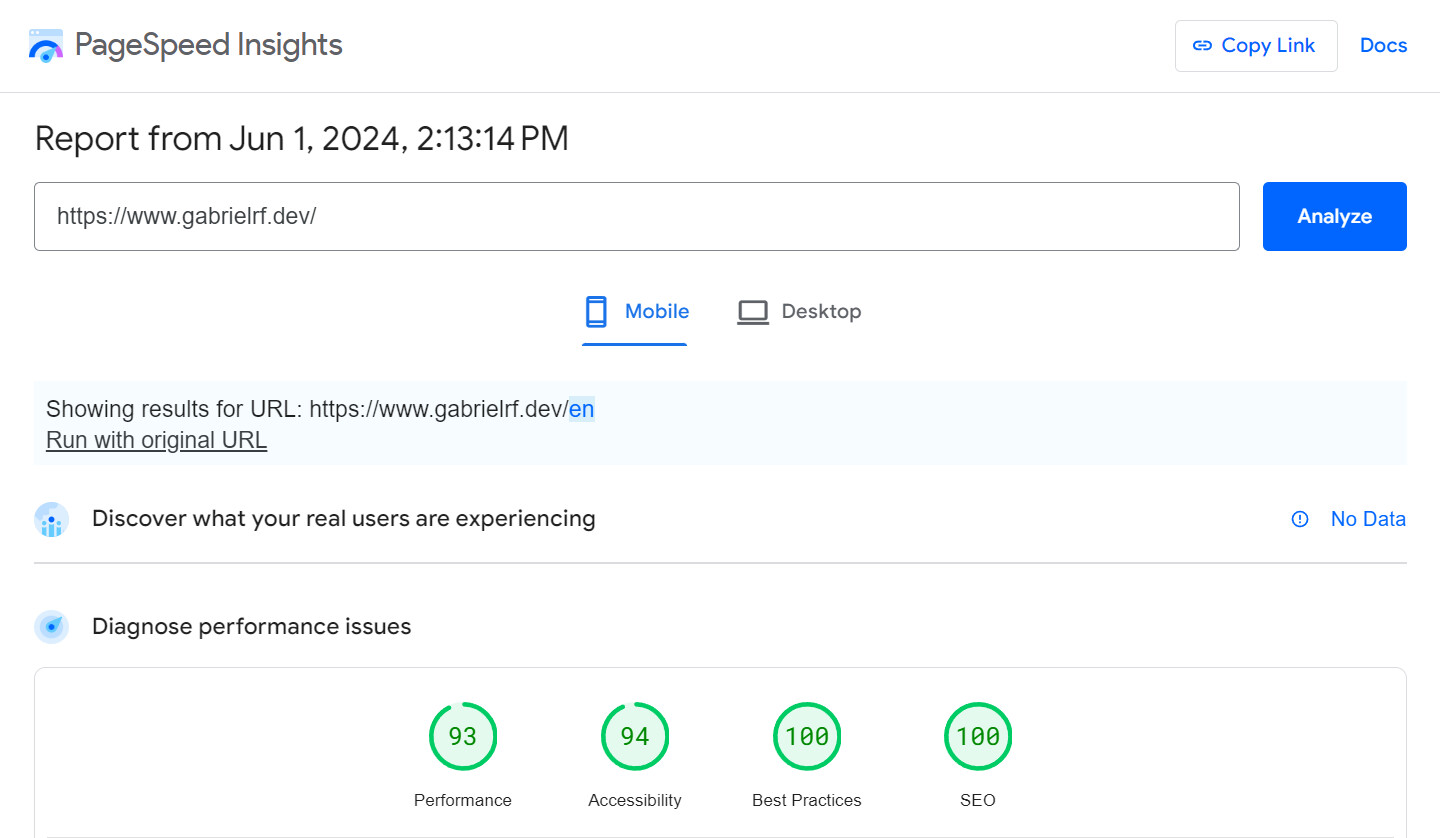Click the Diagnose performance issues radar icon
1440x838 pixels.
[x=51, y=627]
